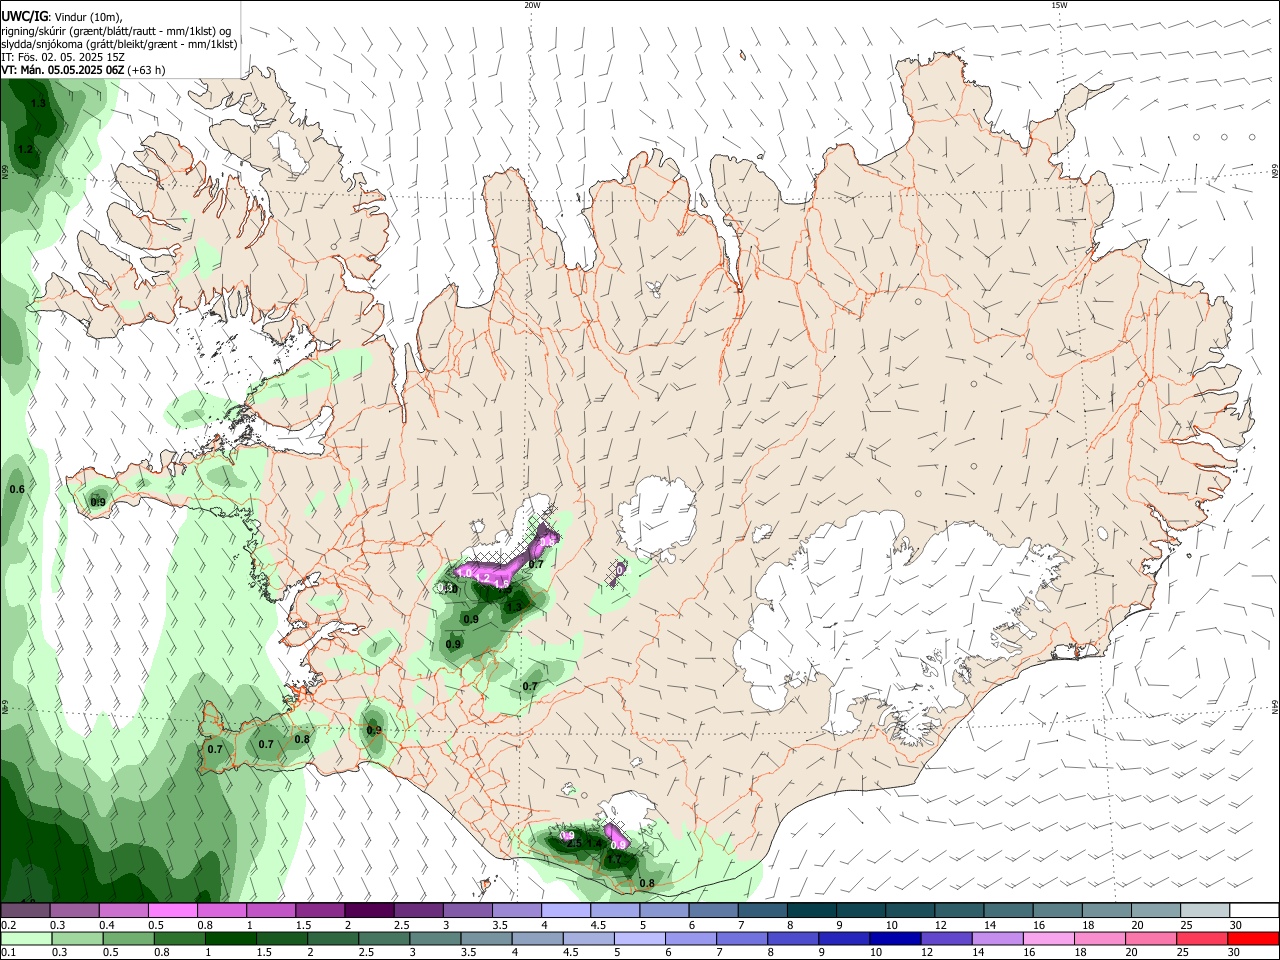Pick the dark teal 8 snow legend swatch
This screenshot has width=1280, height=960.
pyautogui.click(x=811, y=910)
